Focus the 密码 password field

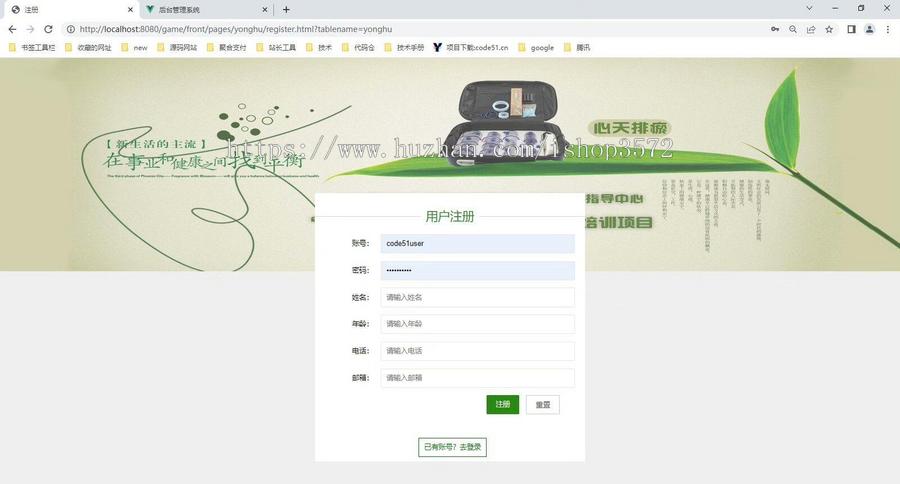478,270
